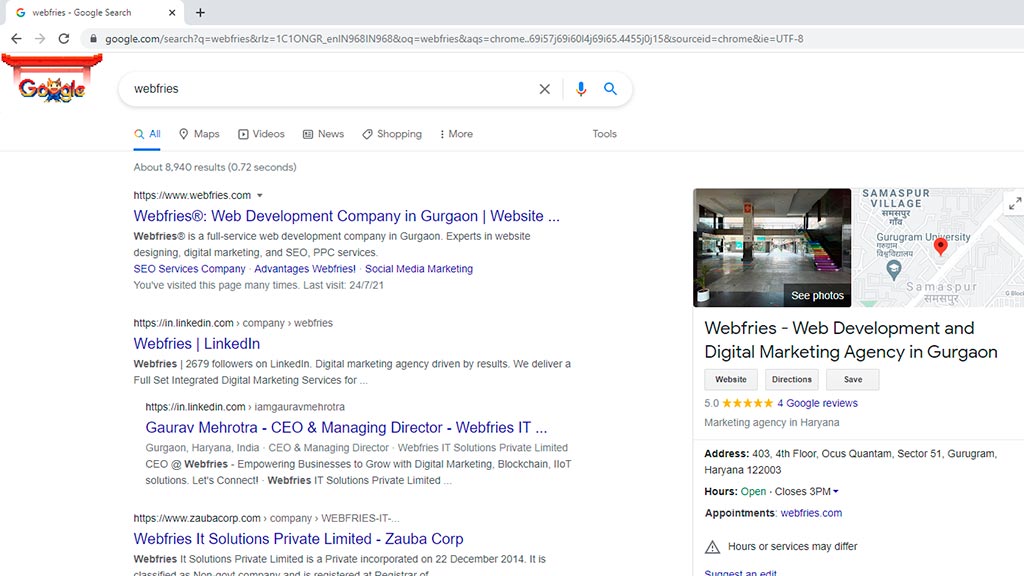The height and width of the screenshot is (576, 1024).
Task: Click the Suggest an edit link
Action: tap(741, 573)
